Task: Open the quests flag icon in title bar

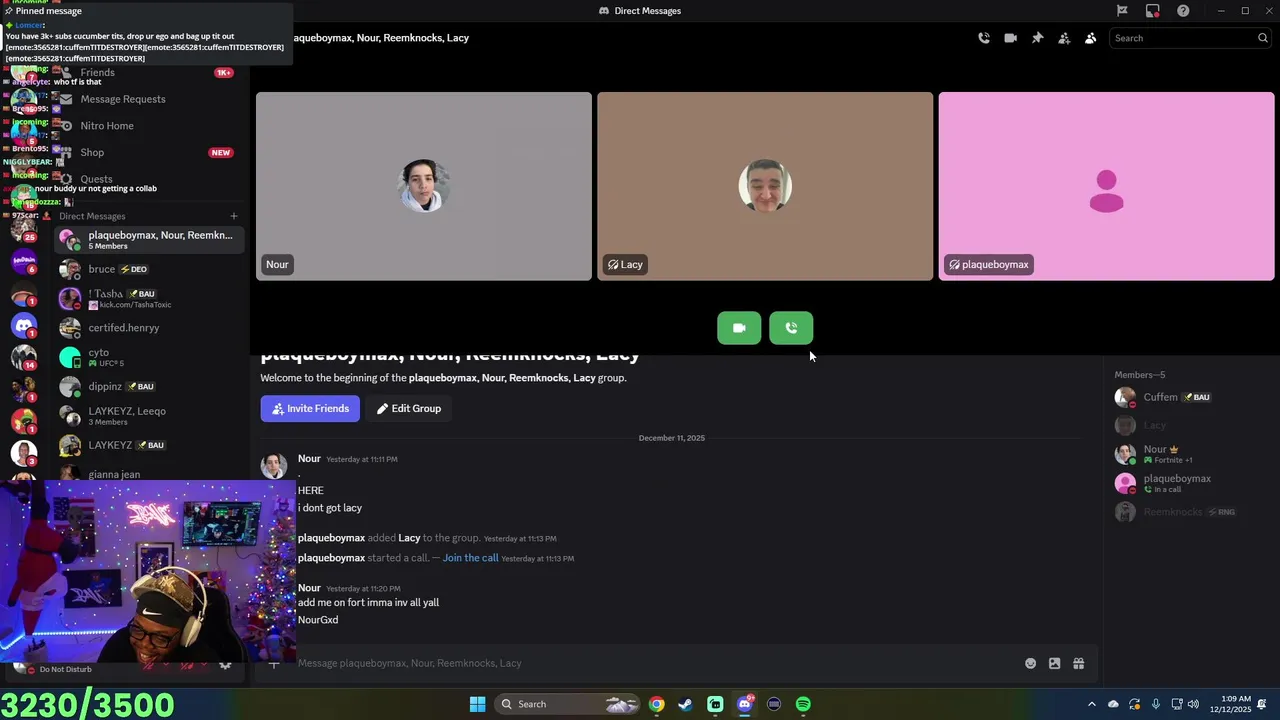Action: pyautogui.click(x=1122, y=11)
